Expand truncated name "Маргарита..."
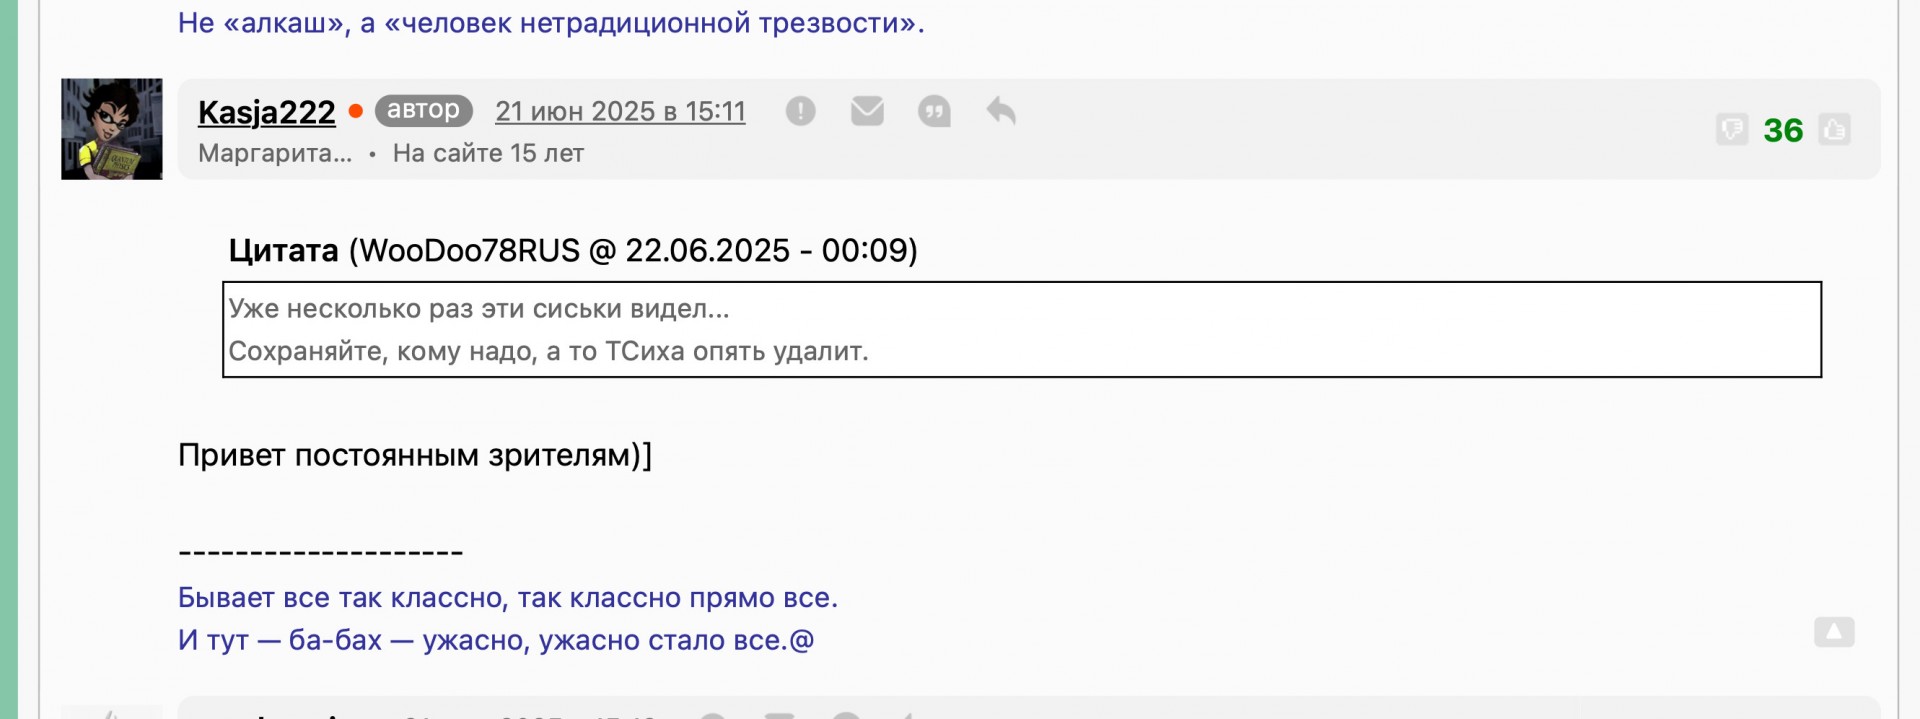This screenshot has height=719, width=1920. pos(275,153)
